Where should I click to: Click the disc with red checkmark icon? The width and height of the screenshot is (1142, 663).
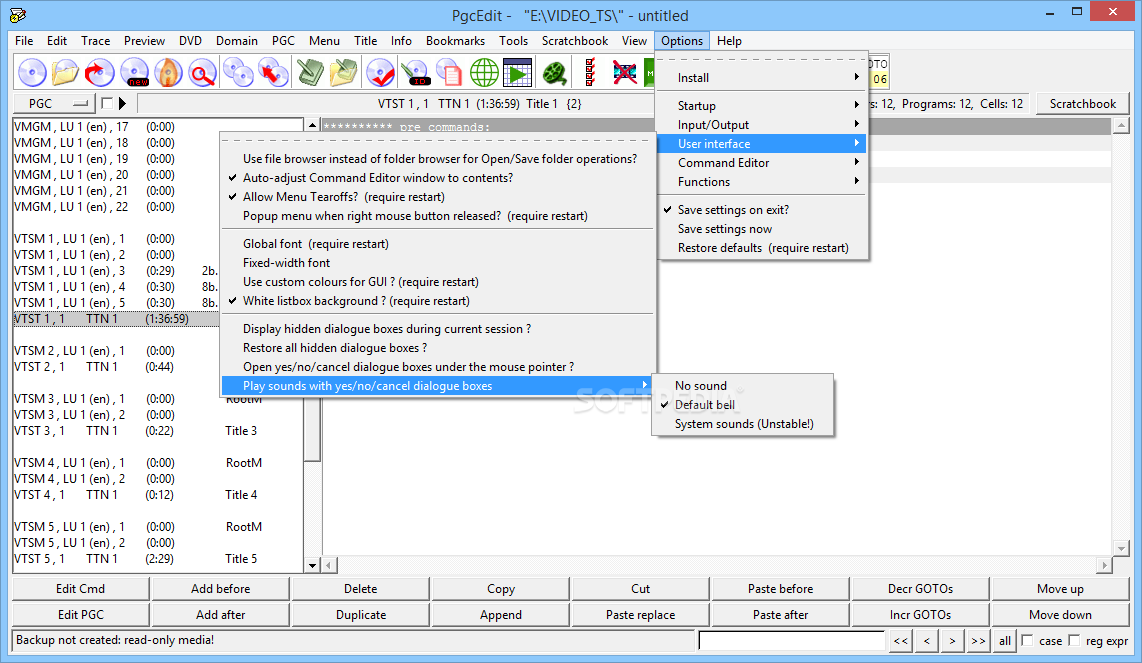pos(380,73)
